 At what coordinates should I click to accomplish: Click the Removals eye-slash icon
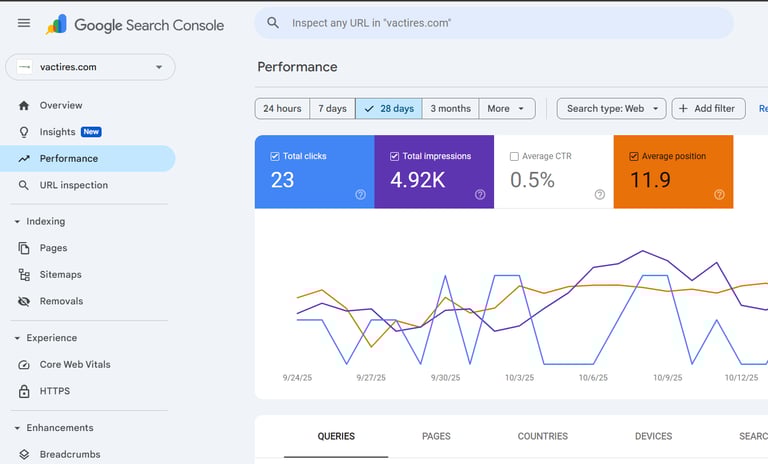point(24,301)
